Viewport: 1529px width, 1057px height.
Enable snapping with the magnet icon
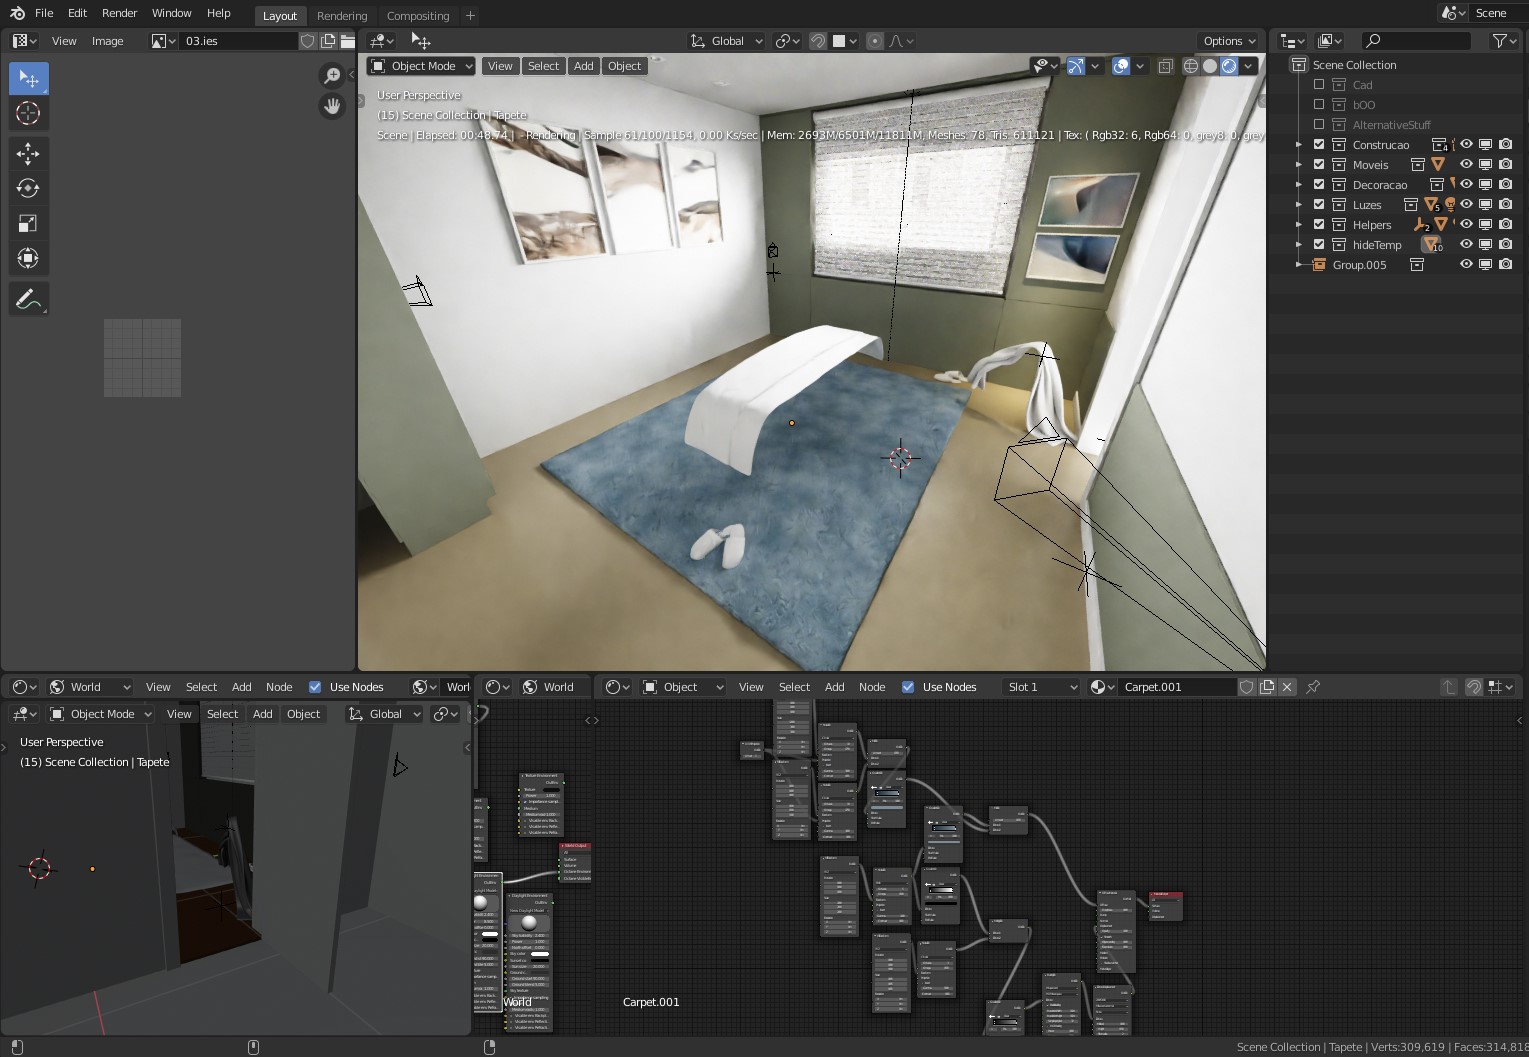pyautogui.click(x=818, y=40)
